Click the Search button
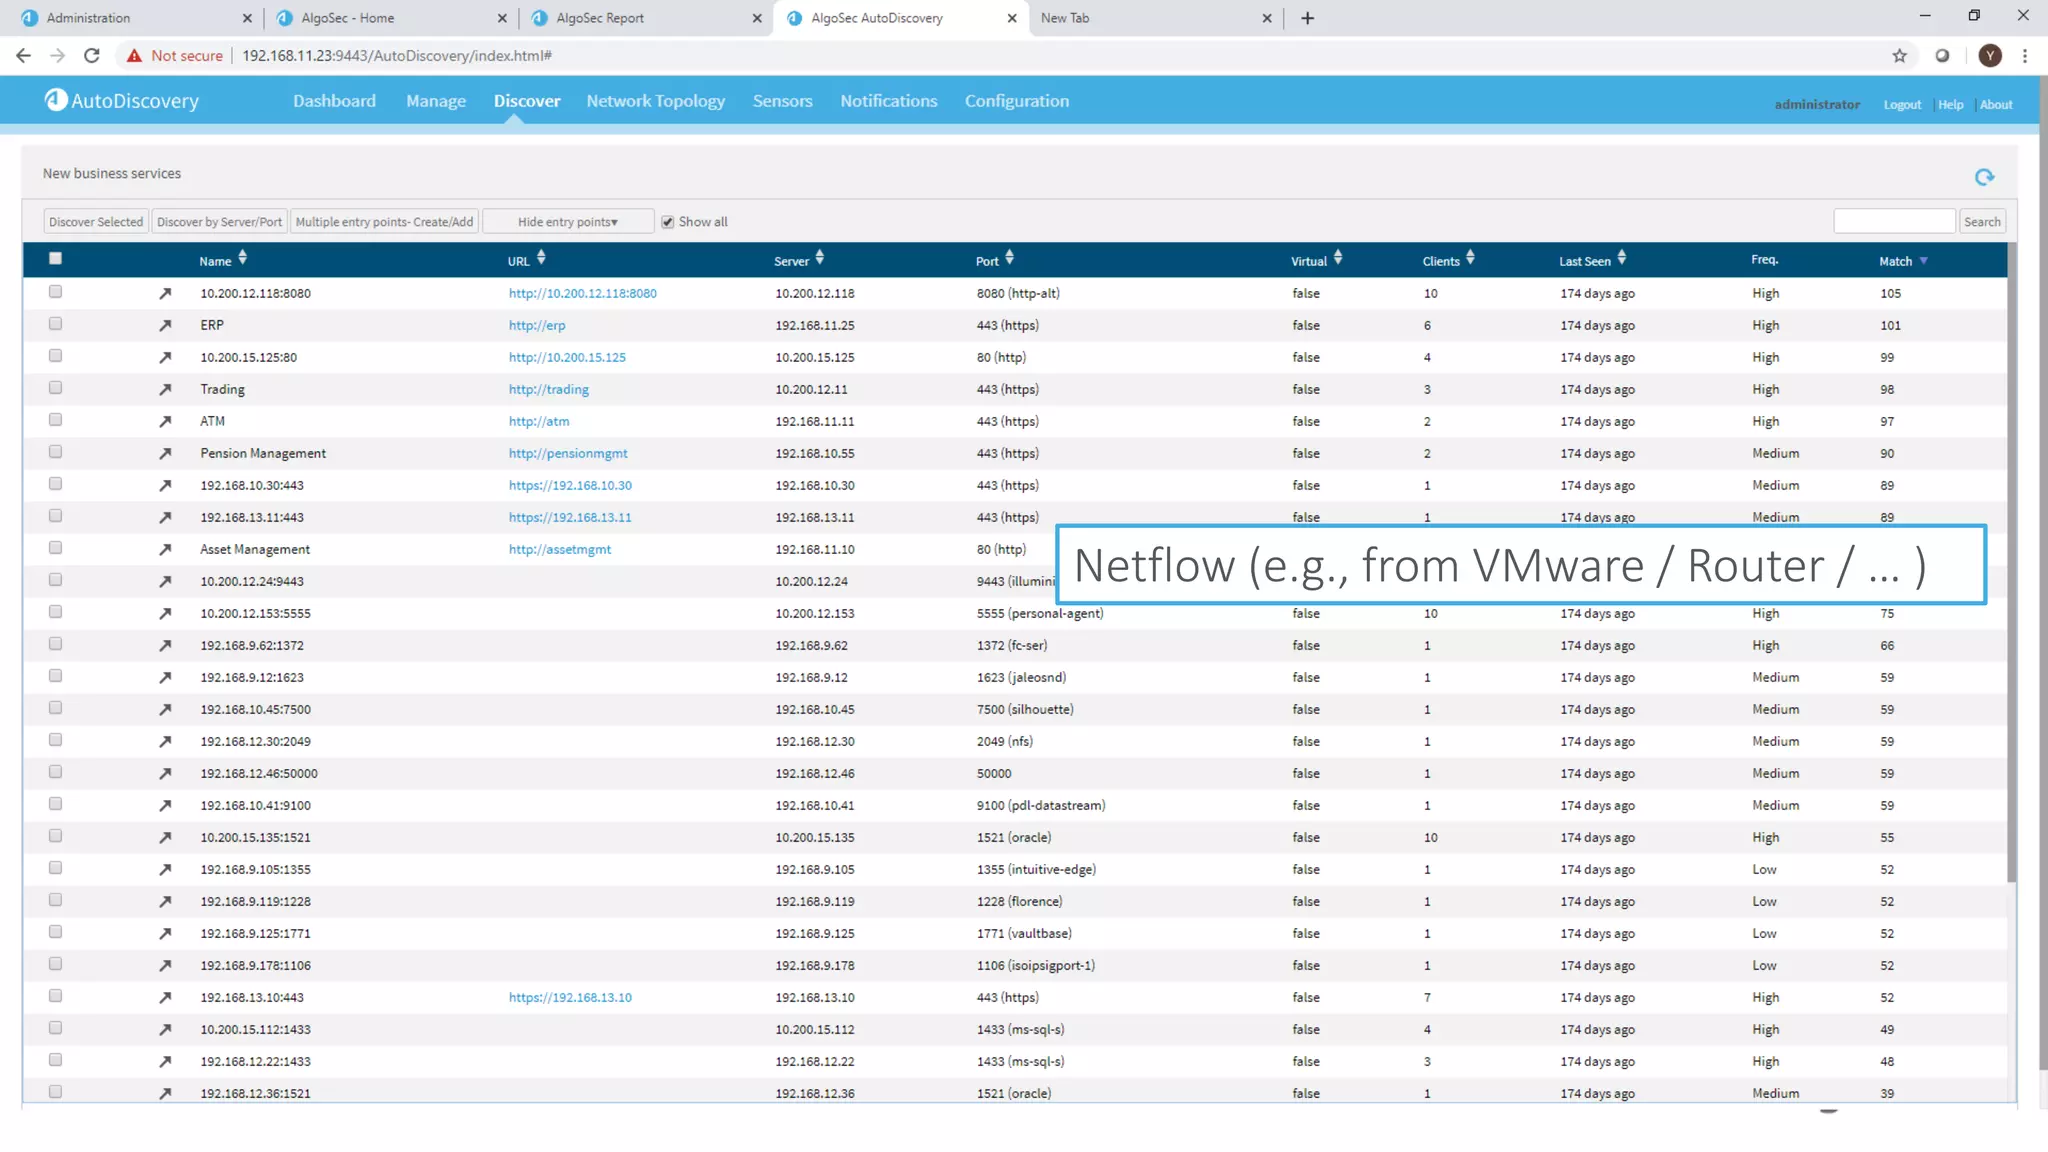 1981,221
